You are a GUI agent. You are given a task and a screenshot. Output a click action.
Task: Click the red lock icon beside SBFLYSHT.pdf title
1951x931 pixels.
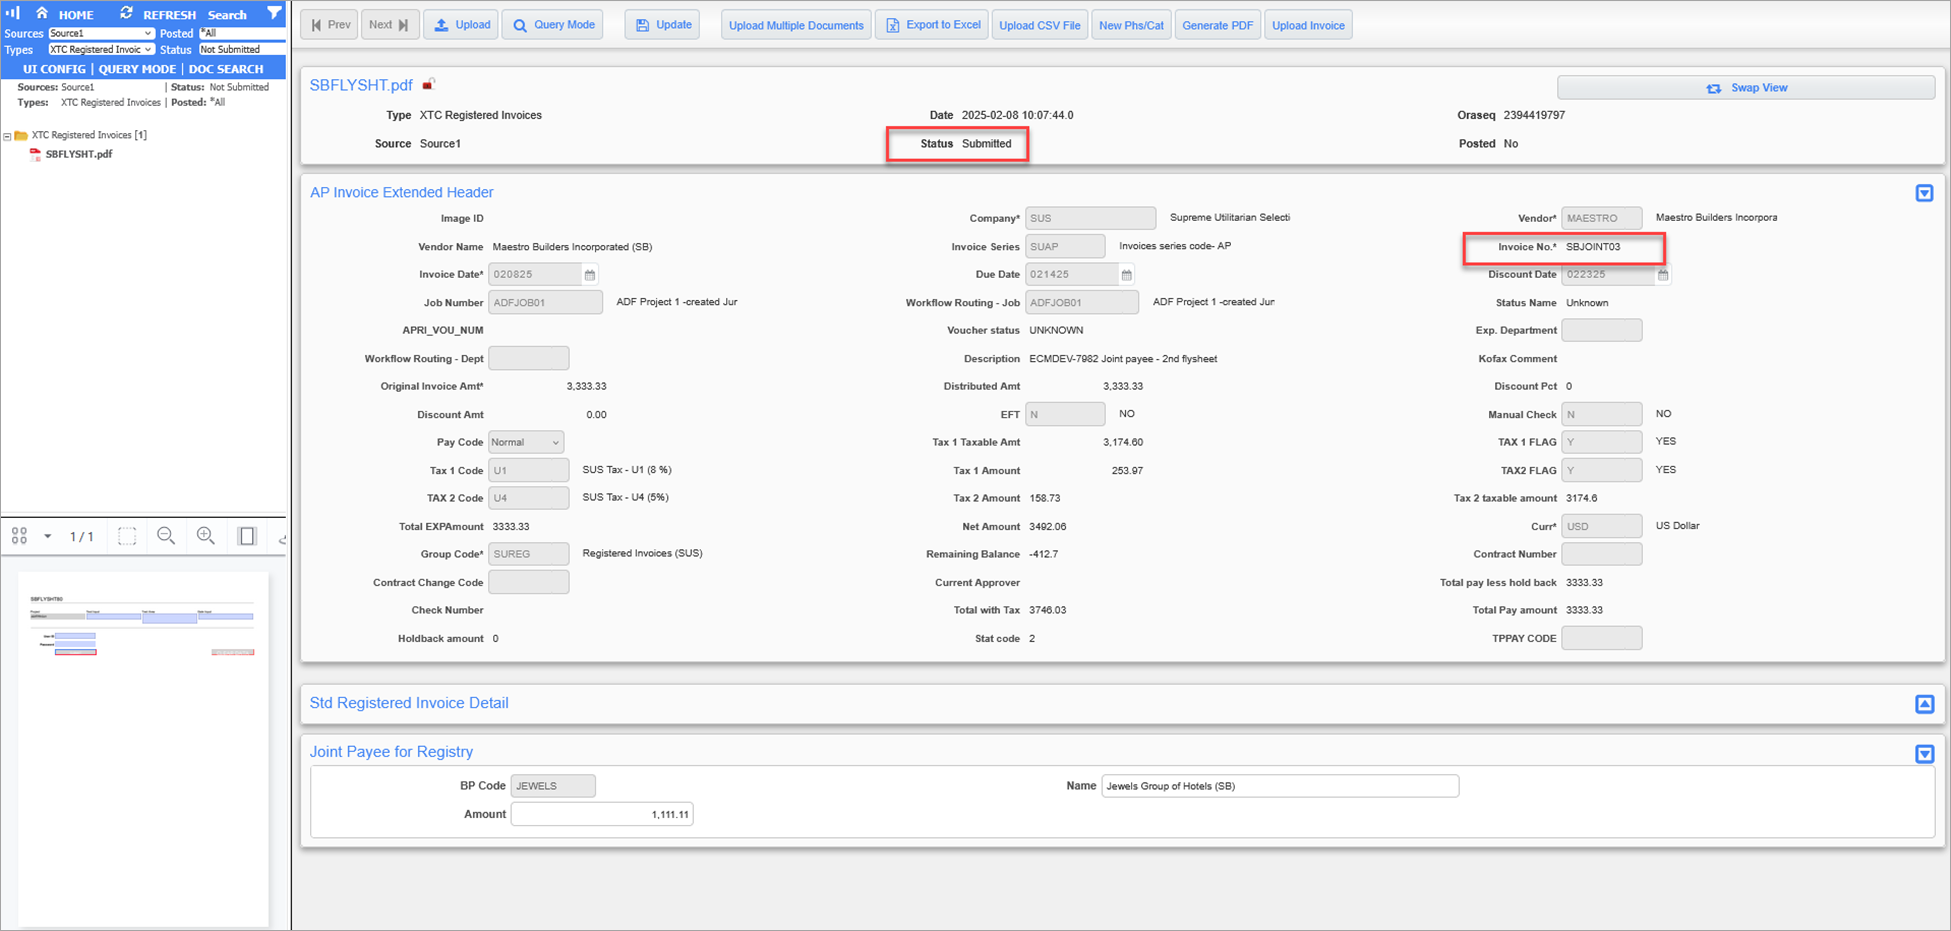pyautogui.click(x=429, y=84)
